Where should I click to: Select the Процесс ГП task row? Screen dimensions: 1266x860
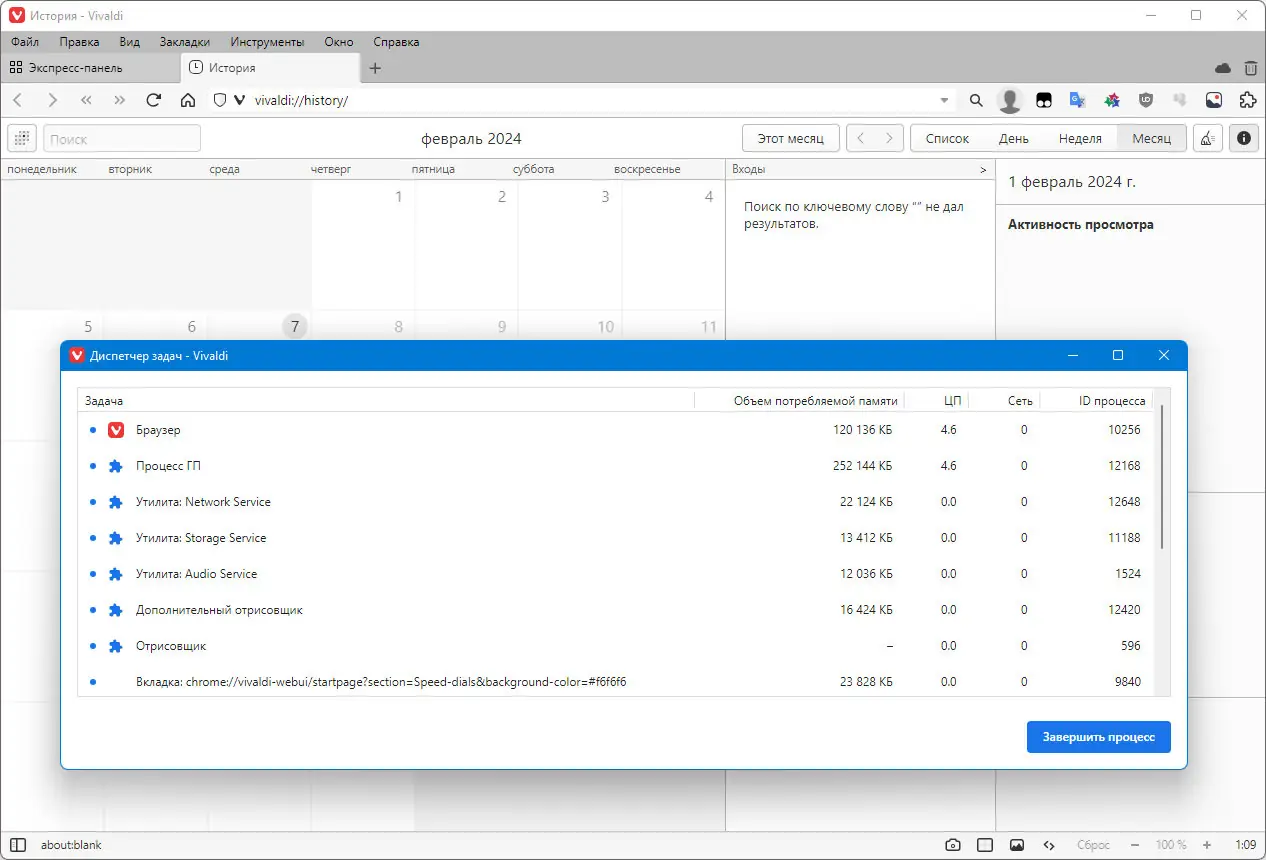click(615, 466)
